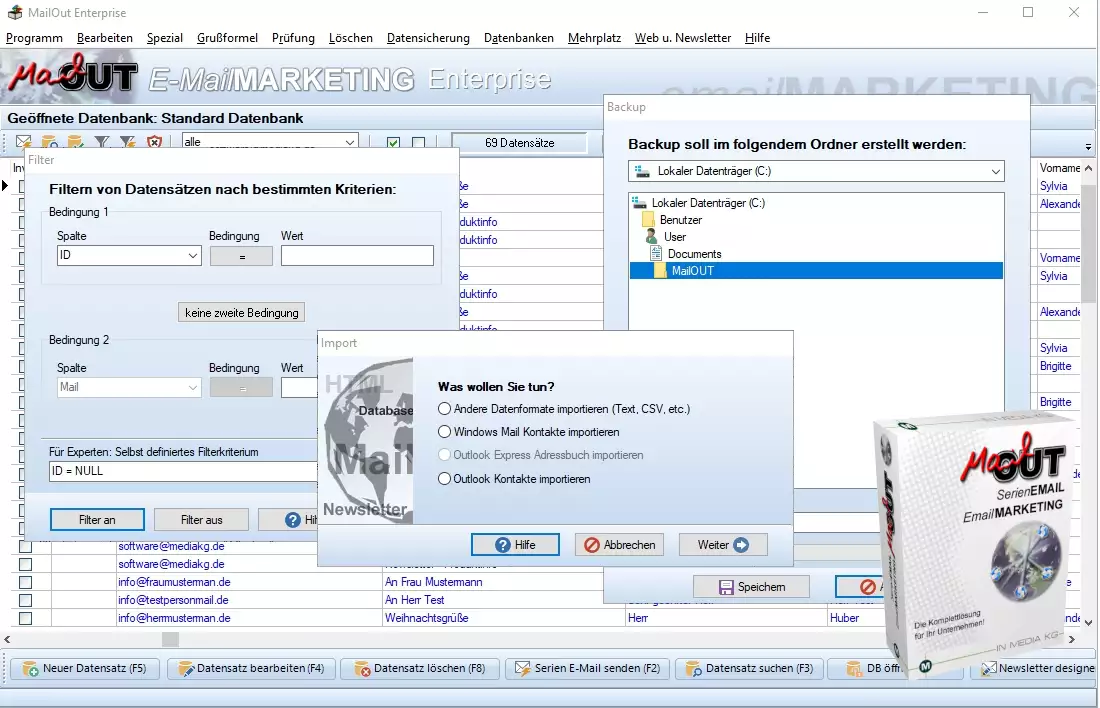Viewport: 1100px width, 708px height.
Task: Open the backup drive selection dropdown
Action: pyautogui.click(x=995, y=171)
